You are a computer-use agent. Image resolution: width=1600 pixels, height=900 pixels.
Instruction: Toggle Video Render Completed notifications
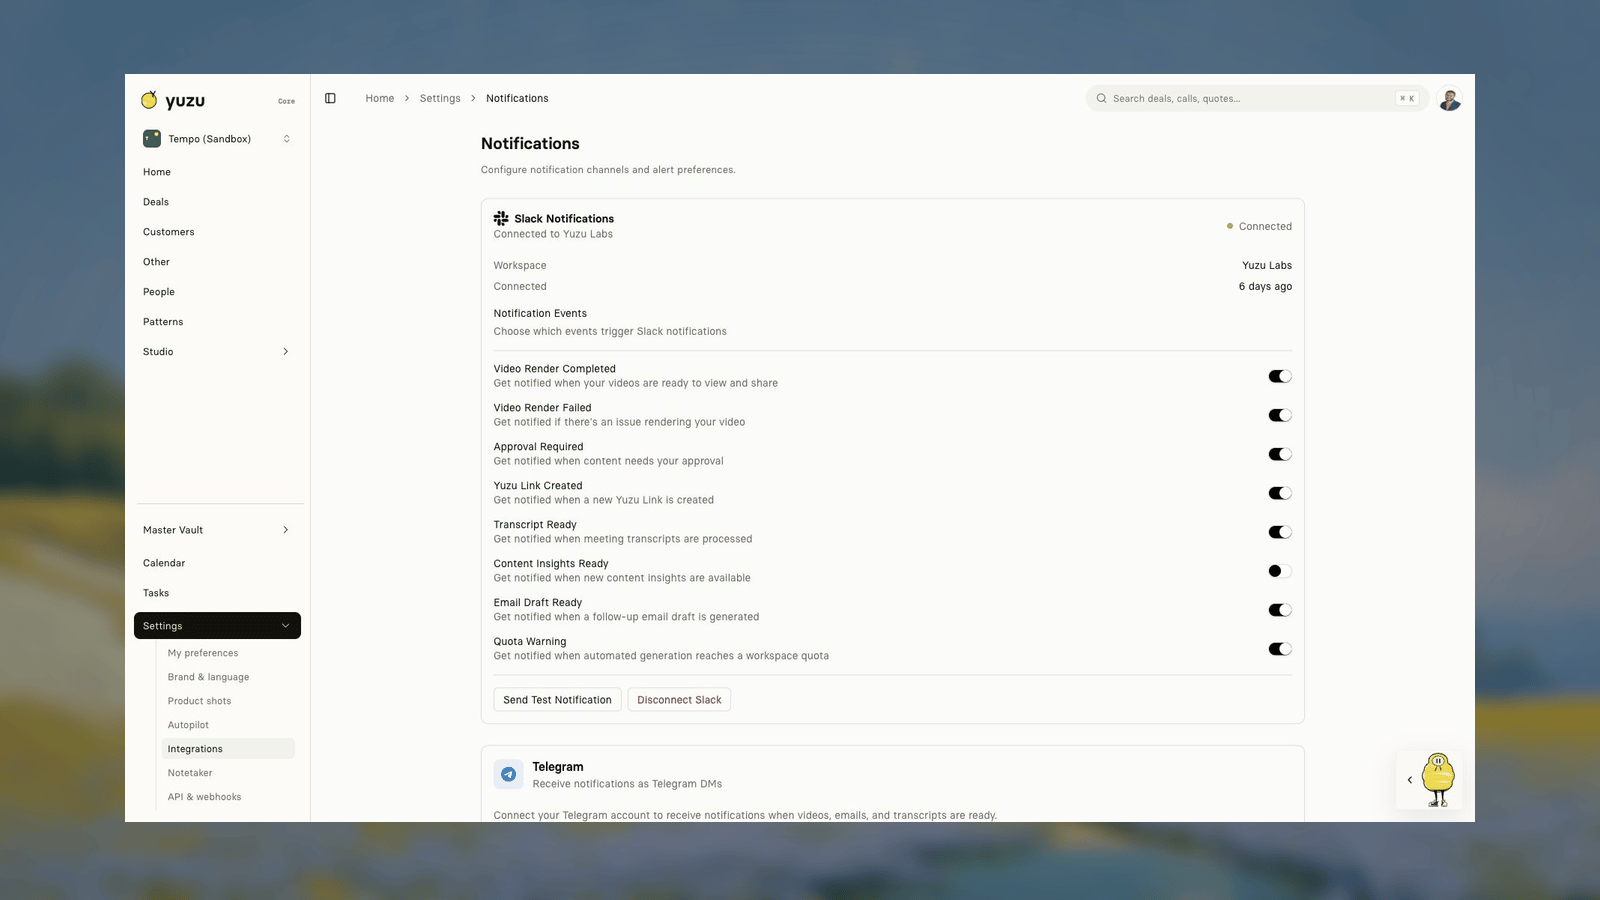(1280, 376)
